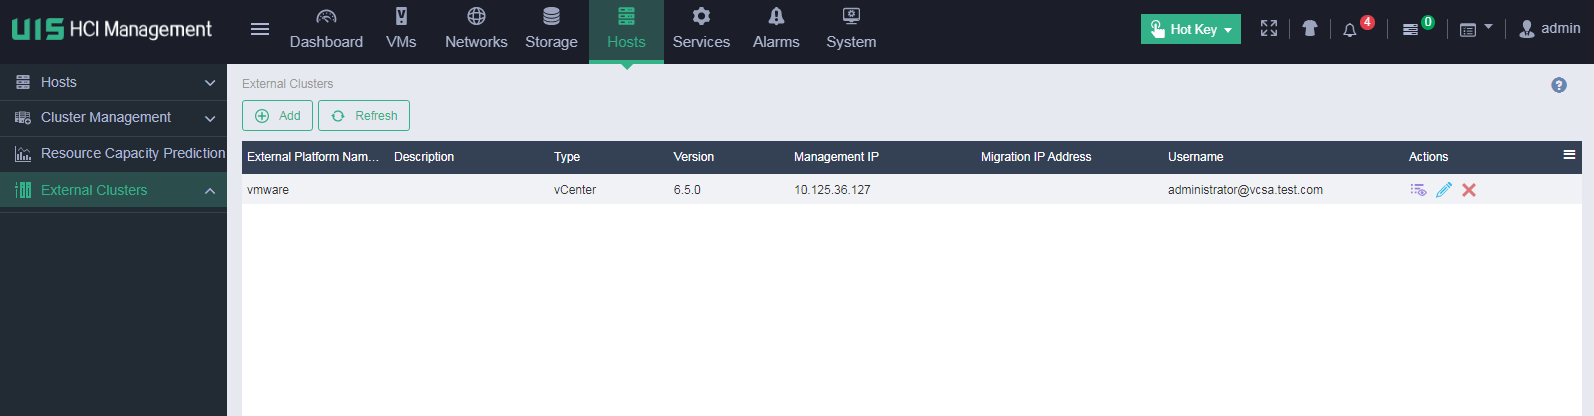Add a new external cluster
The height and width of the screenshot is (416, 1594).
277,116
